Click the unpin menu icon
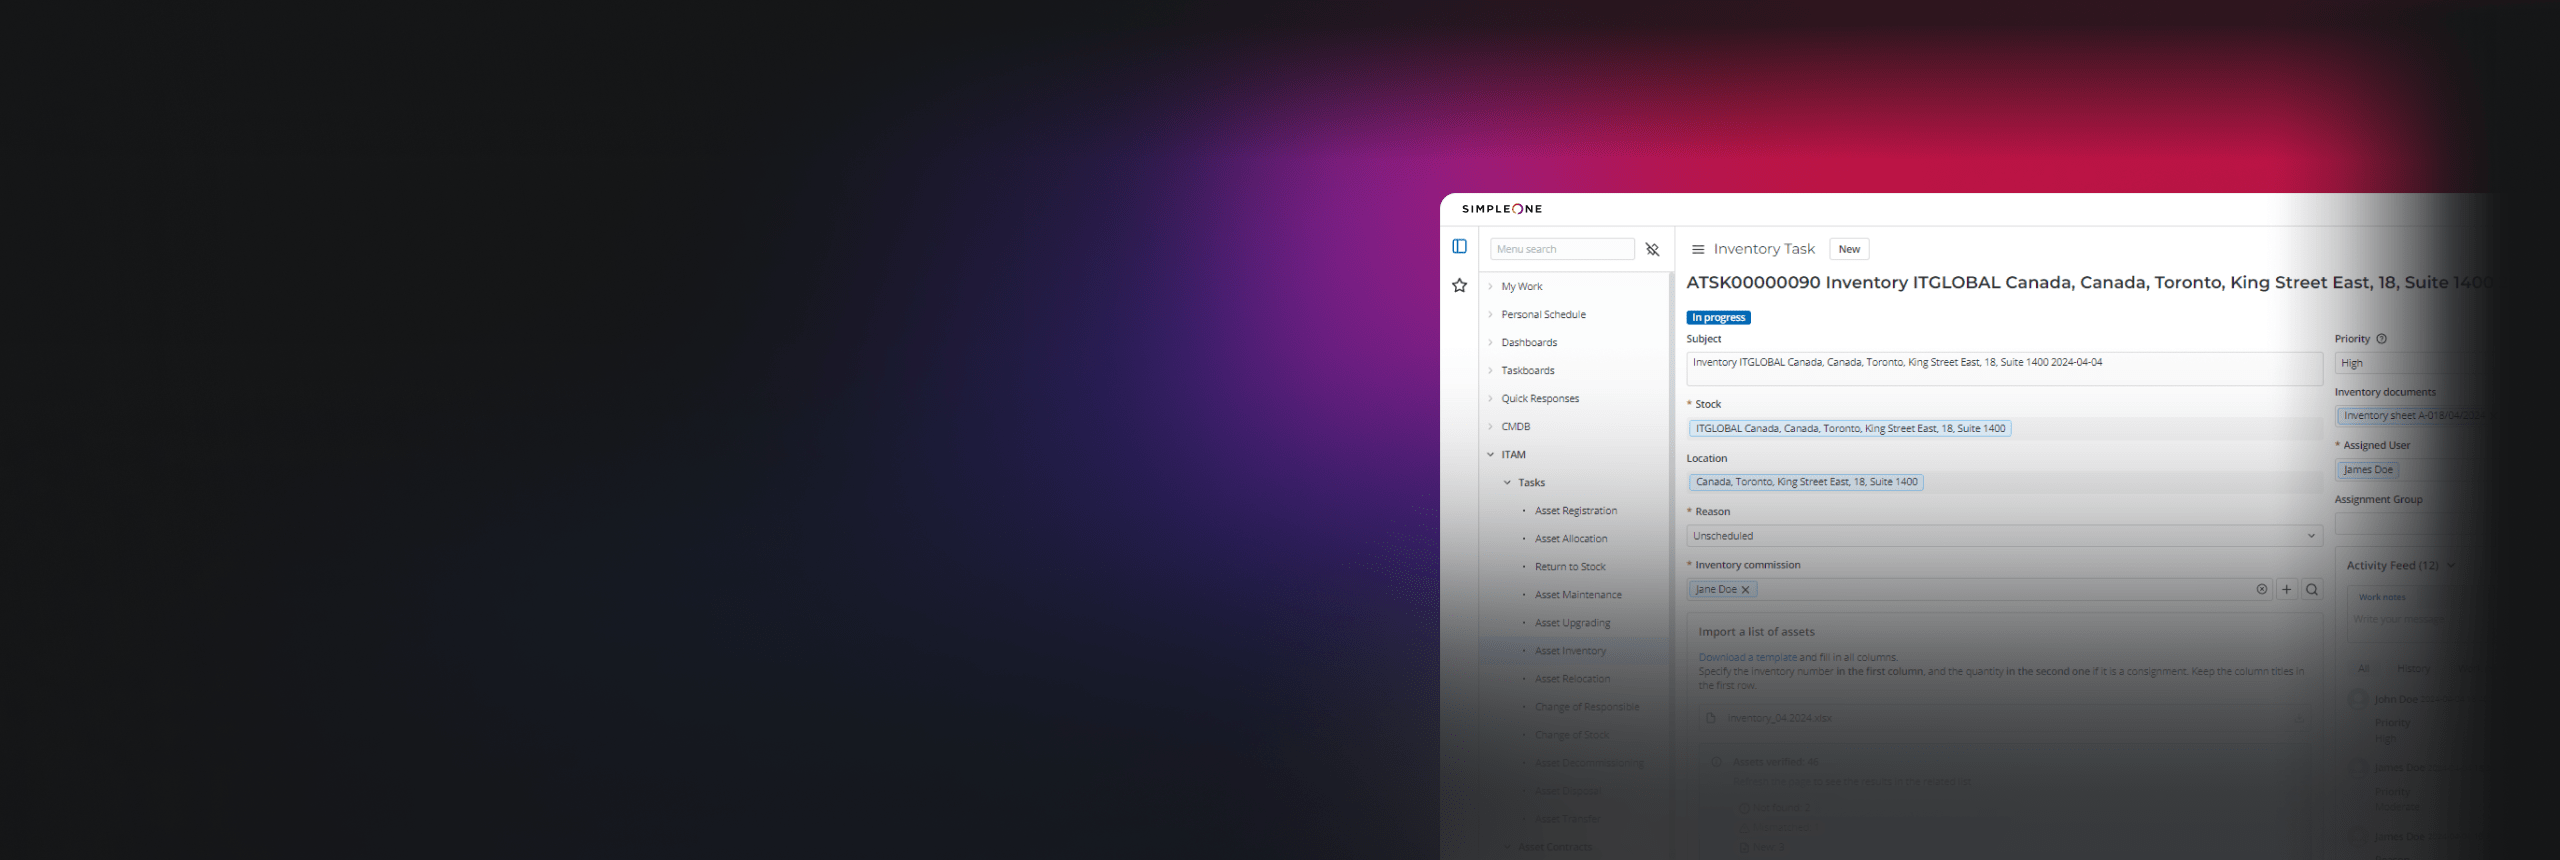Viewport: 2560px width, 860px height. [x=1652, y=249]
